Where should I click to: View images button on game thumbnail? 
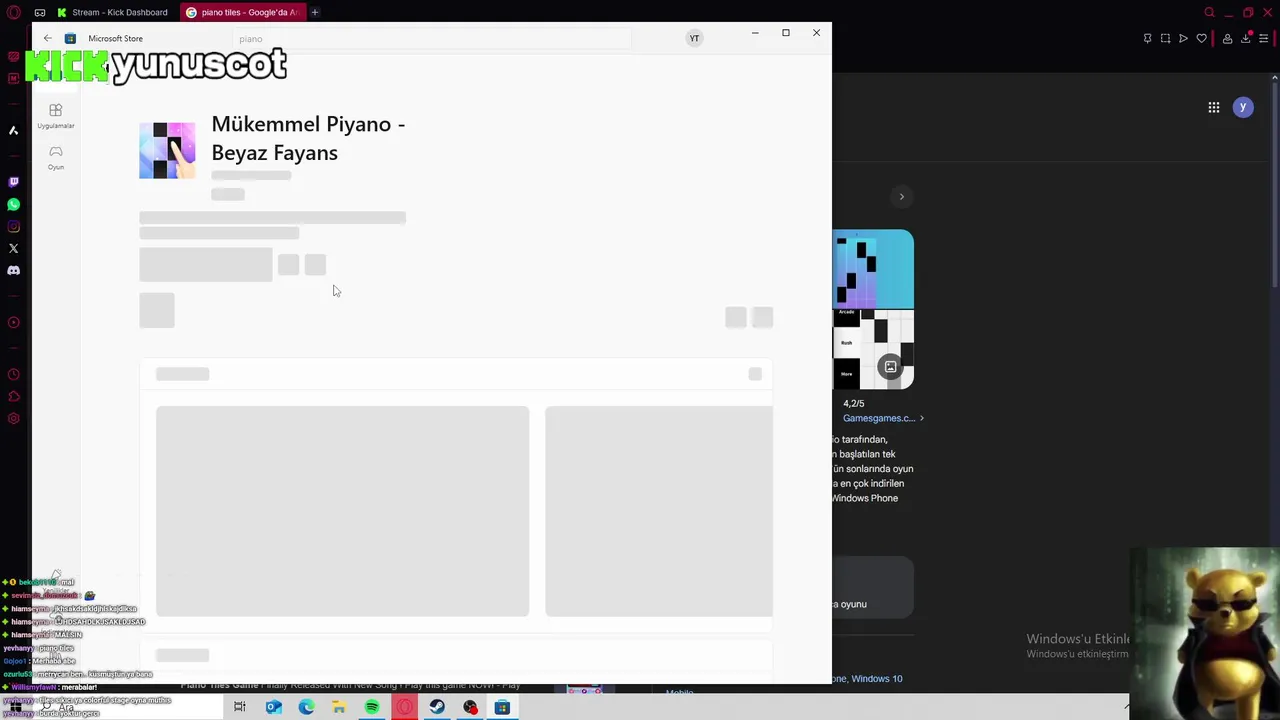point(890,366)
